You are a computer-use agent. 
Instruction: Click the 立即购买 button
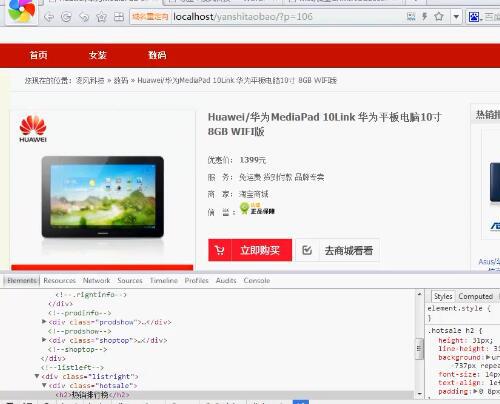[250, 250]
